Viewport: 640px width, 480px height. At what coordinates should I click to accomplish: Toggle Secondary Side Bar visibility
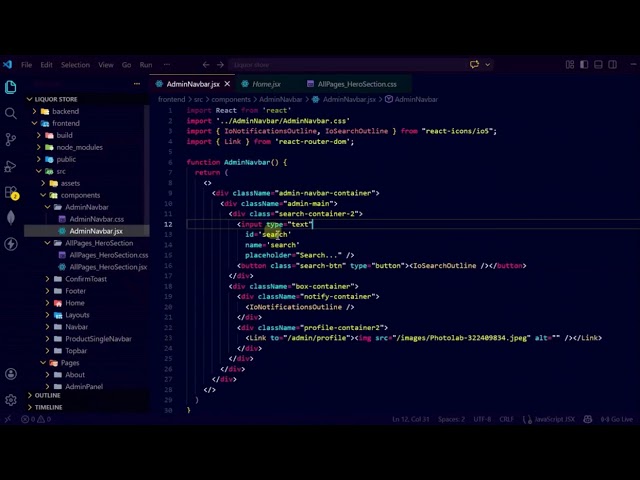pos(613,64)
